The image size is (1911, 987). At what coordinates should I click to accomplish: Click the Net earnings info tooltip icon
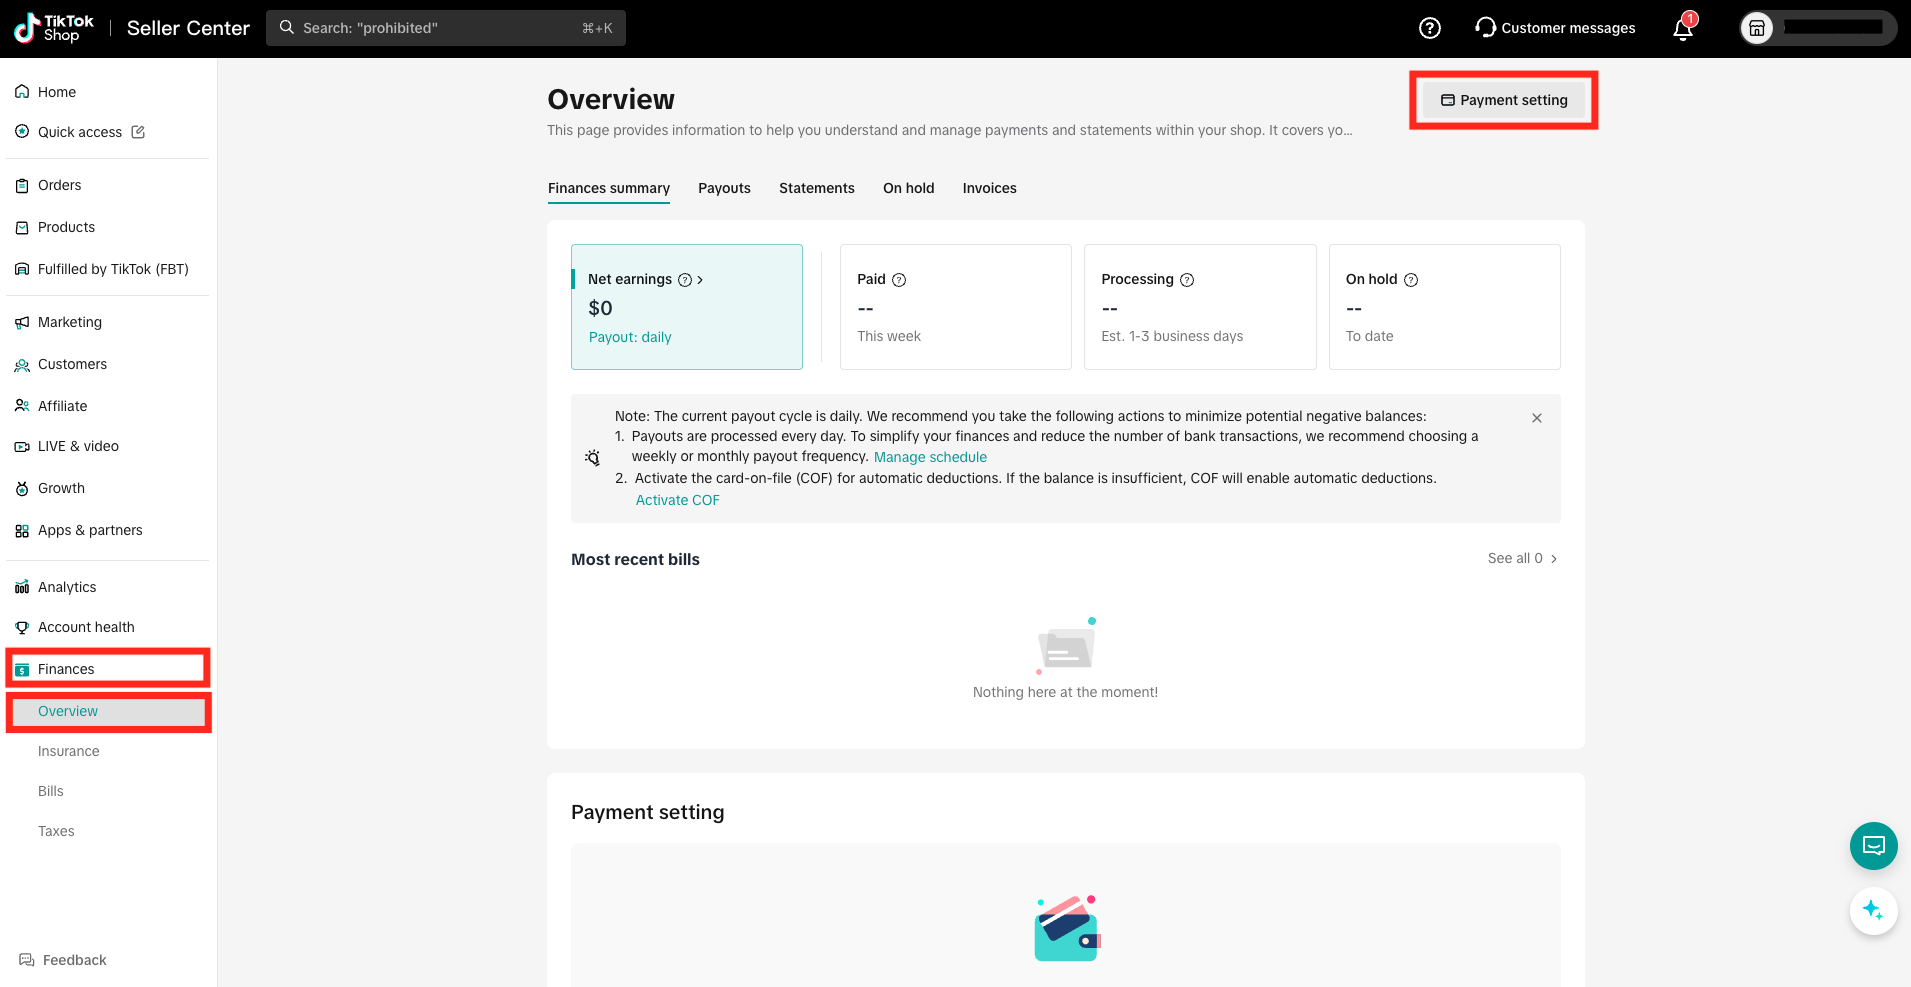(685, 280)
